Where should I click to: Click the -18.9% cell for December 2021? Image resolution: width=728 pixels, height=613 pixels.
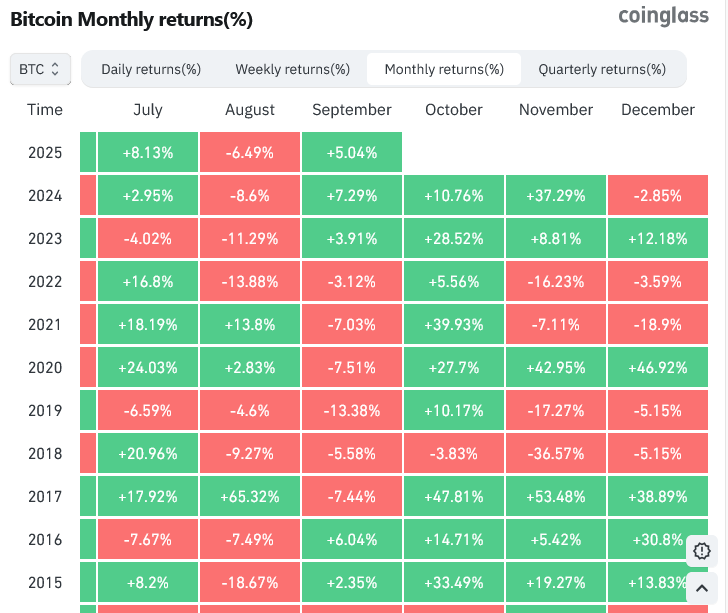tap(658, 324)
